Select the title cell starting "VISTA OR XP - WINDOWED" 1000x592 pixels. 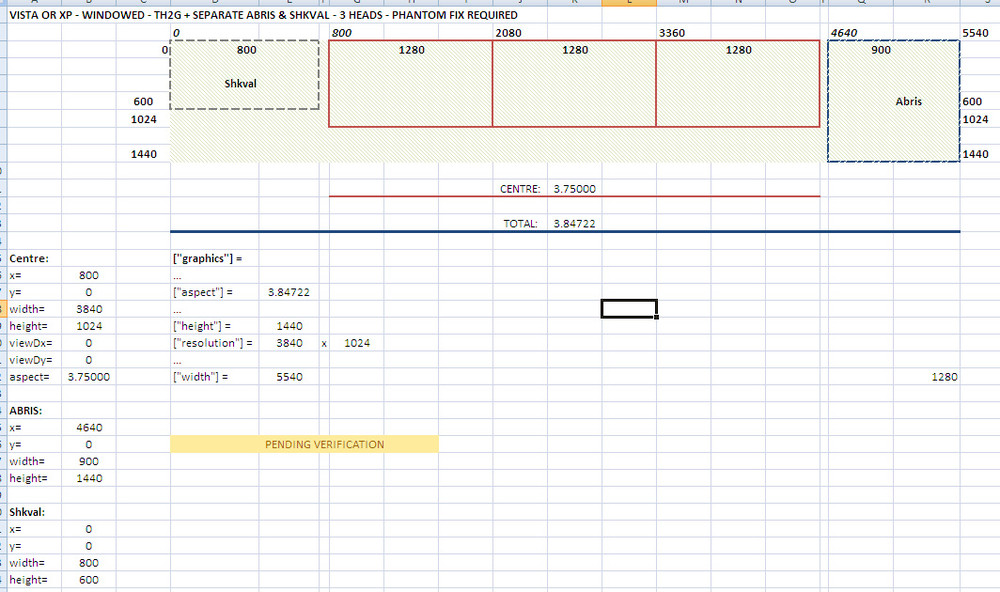point(263,15)
